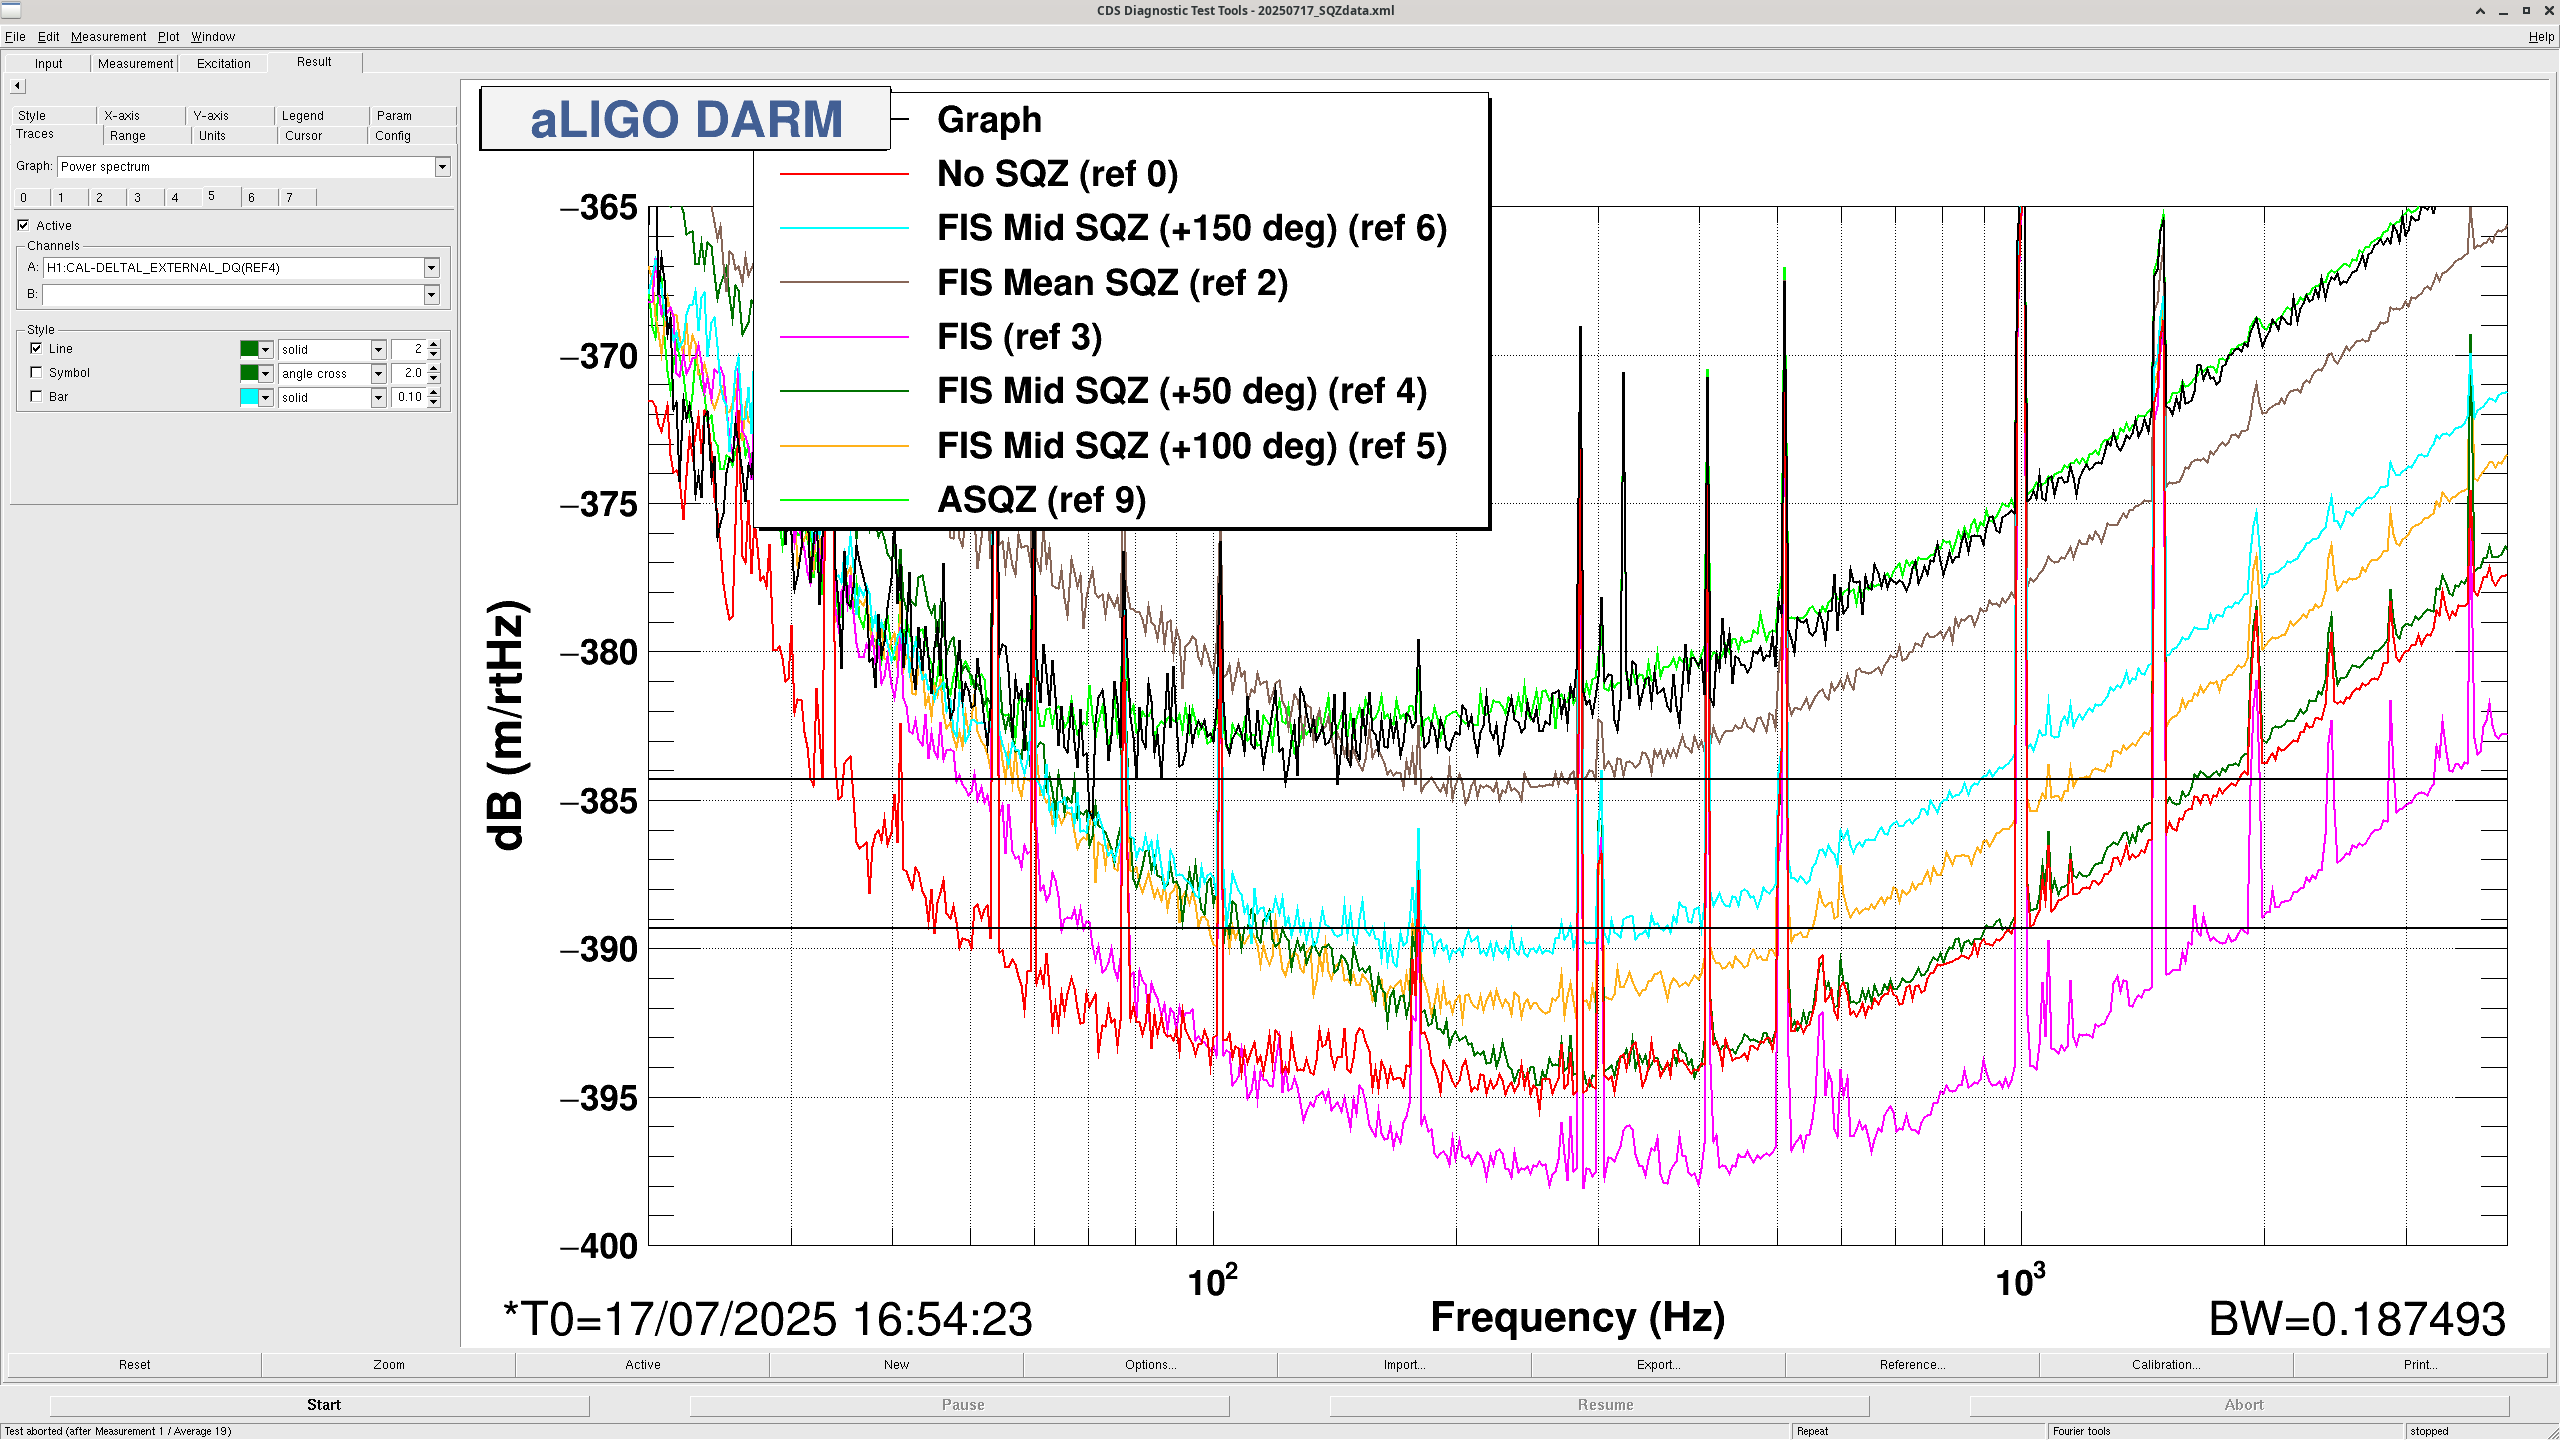Click the Export... button
The height and width of the screenshot is (1440, 2560).
click(x=1659, y=1365)
